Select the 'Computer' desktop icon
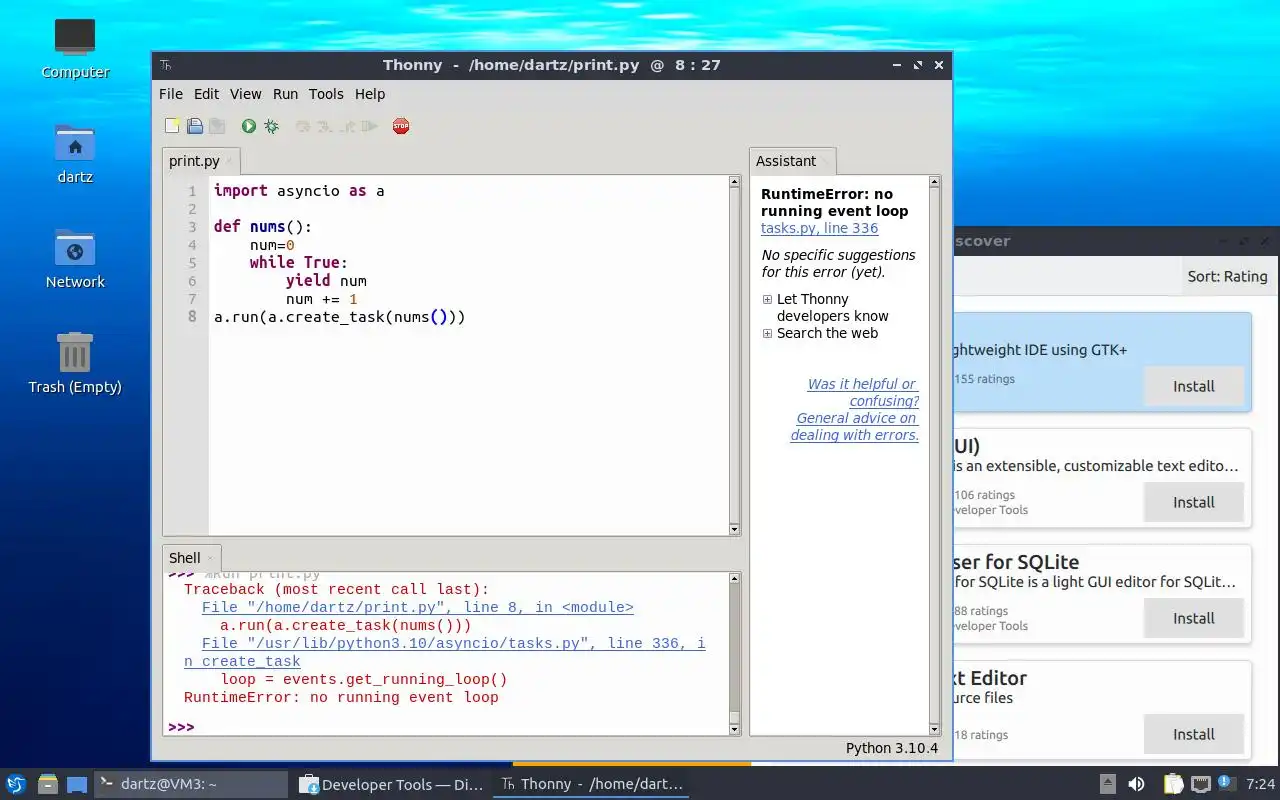This screenshot has height=800, width=1280. tap(75, 49)
